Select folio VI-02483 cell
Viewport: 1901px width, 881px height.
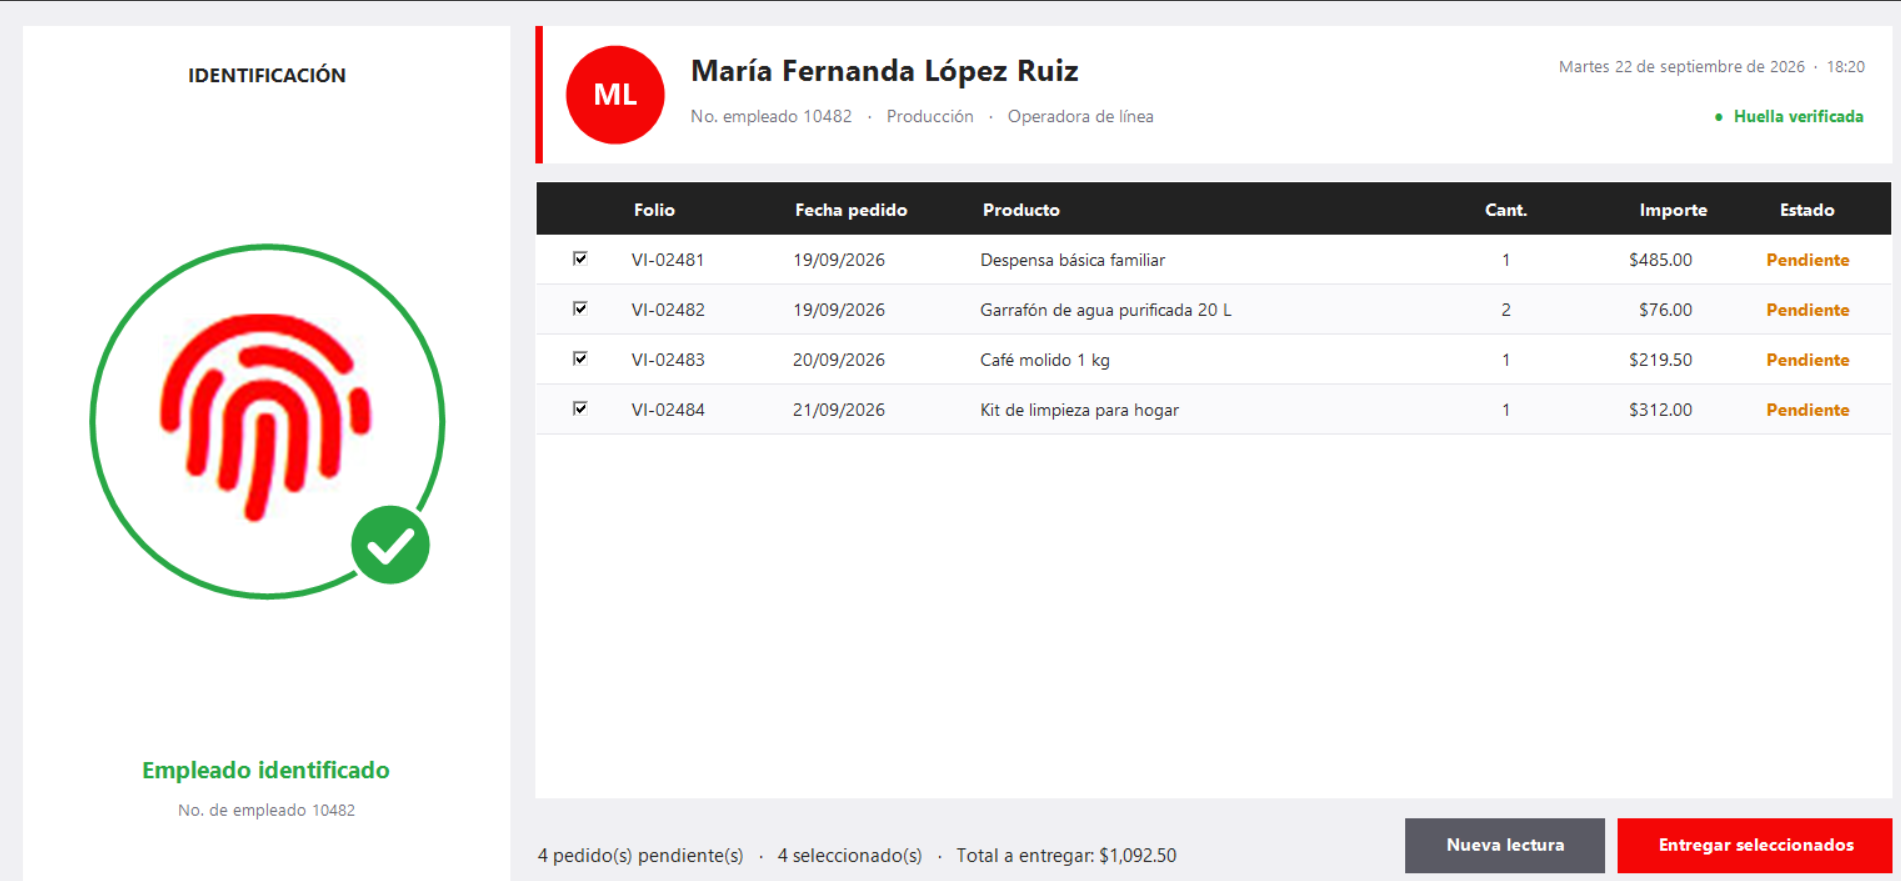pyautogui.click(x=668, y=360)
